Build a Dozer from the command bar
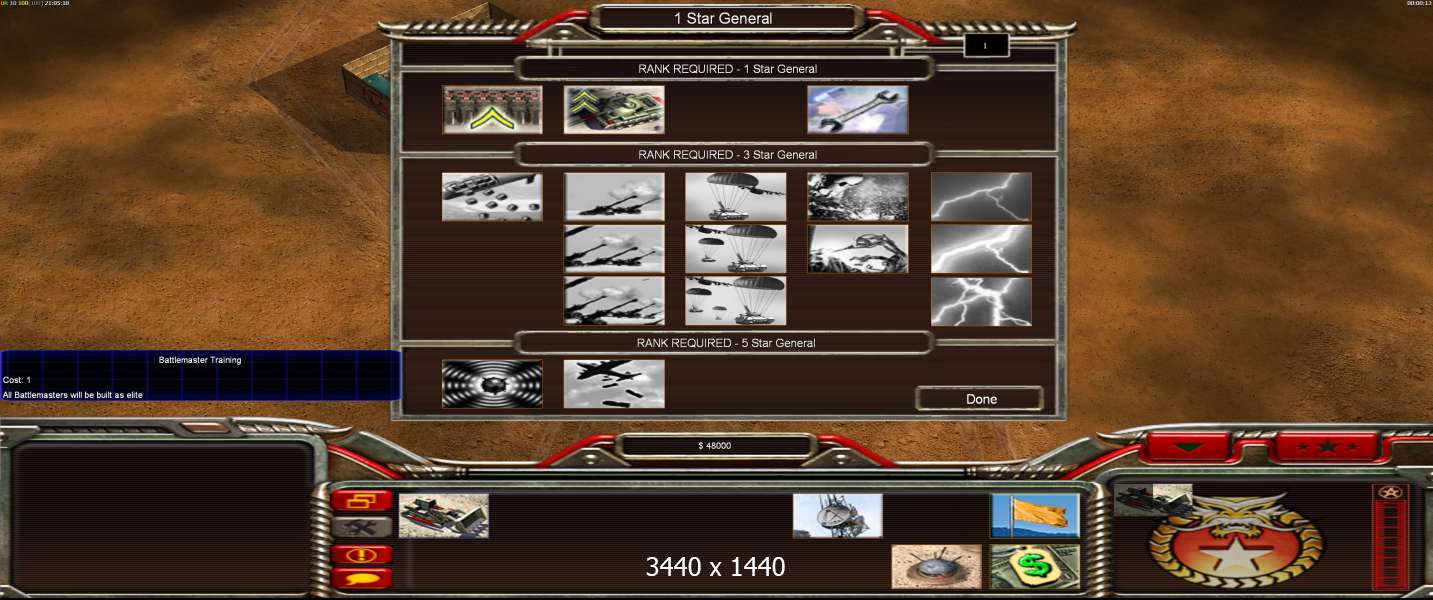The height and width of the screenshot is (600, 1433). coord(444,515)
